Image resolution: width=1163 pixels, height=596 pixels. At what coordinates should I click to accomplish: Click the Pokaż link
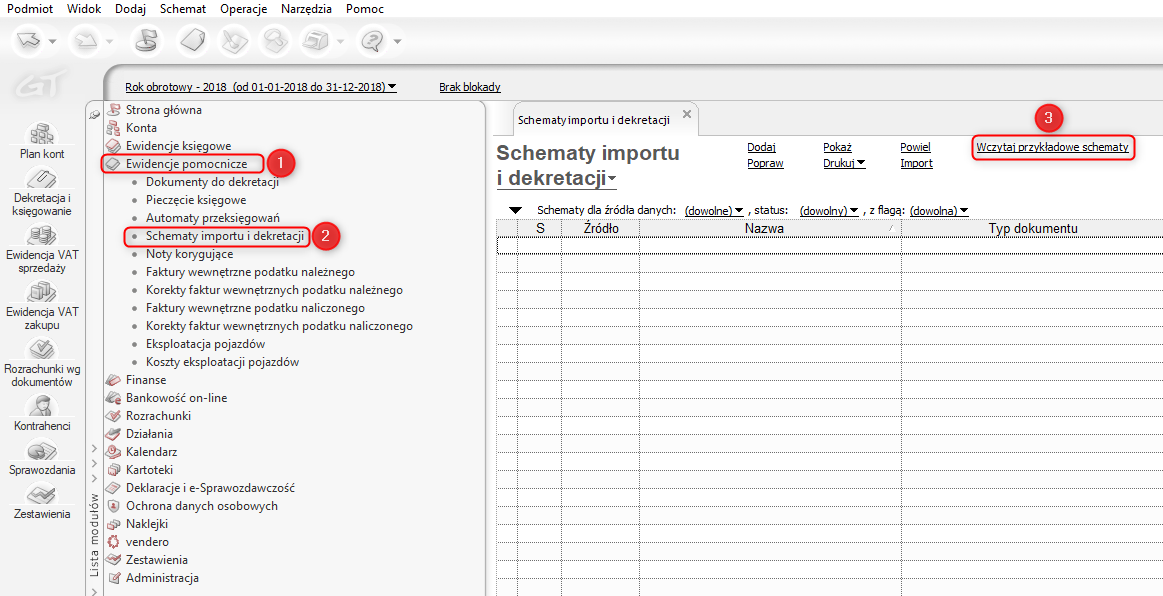837,147
